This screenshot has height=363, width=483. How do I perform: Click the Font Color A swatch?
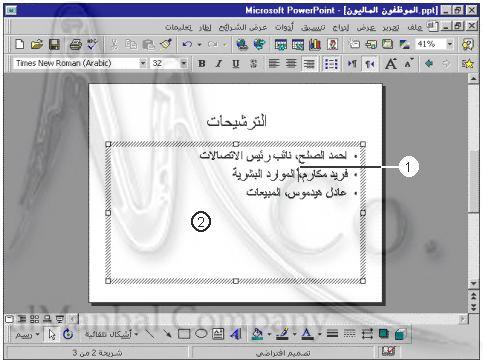307,334
